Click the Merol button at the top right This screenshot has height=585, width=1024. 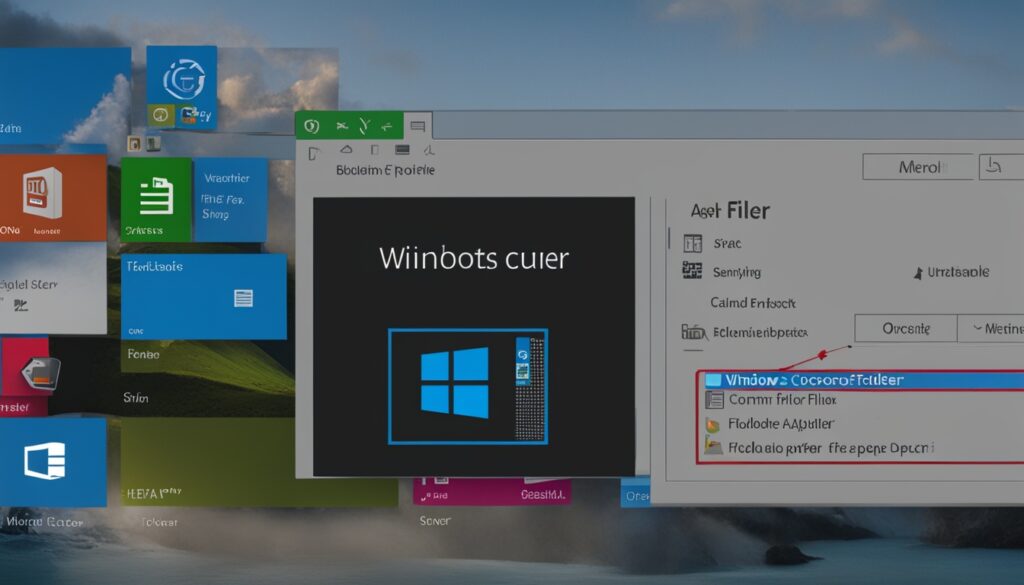(916, 166)
